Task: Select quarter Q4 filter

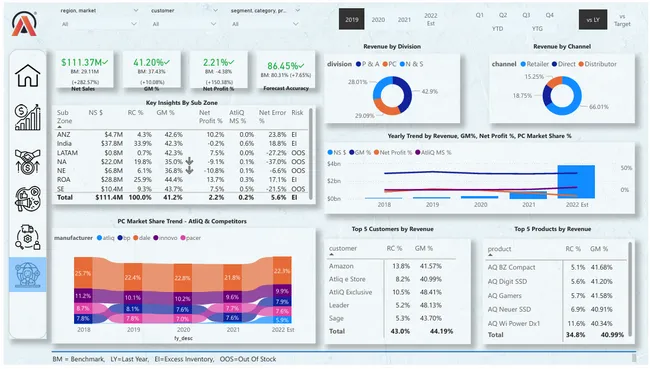Action: click(x=550, y=15)
